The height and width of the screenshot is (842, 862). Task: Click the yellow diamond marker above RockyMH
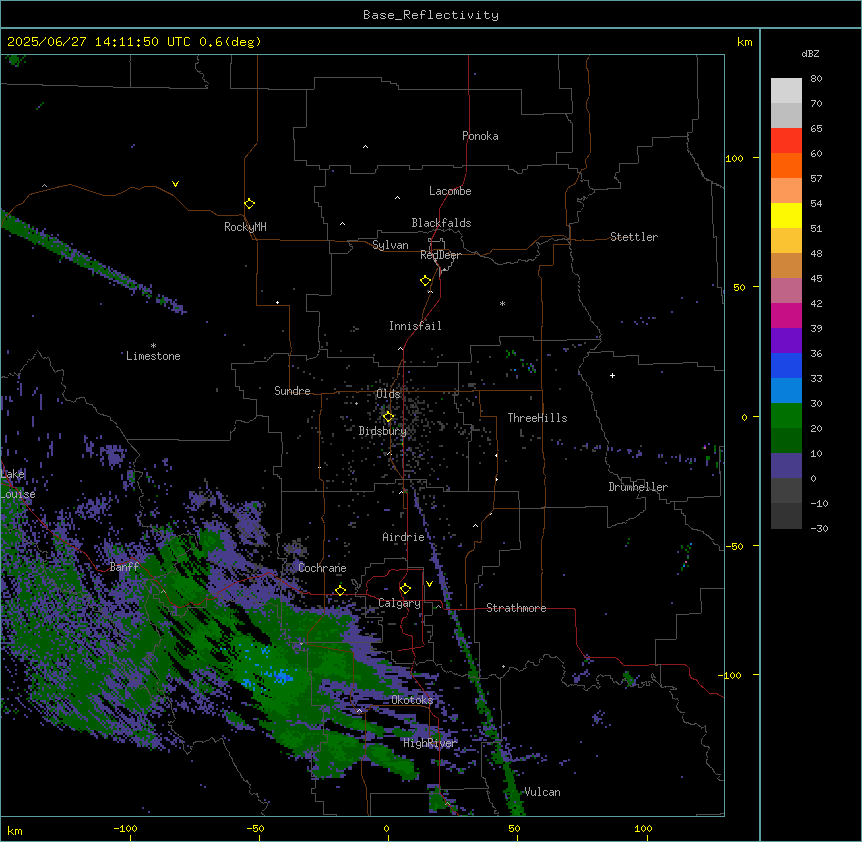click(249, 204)
